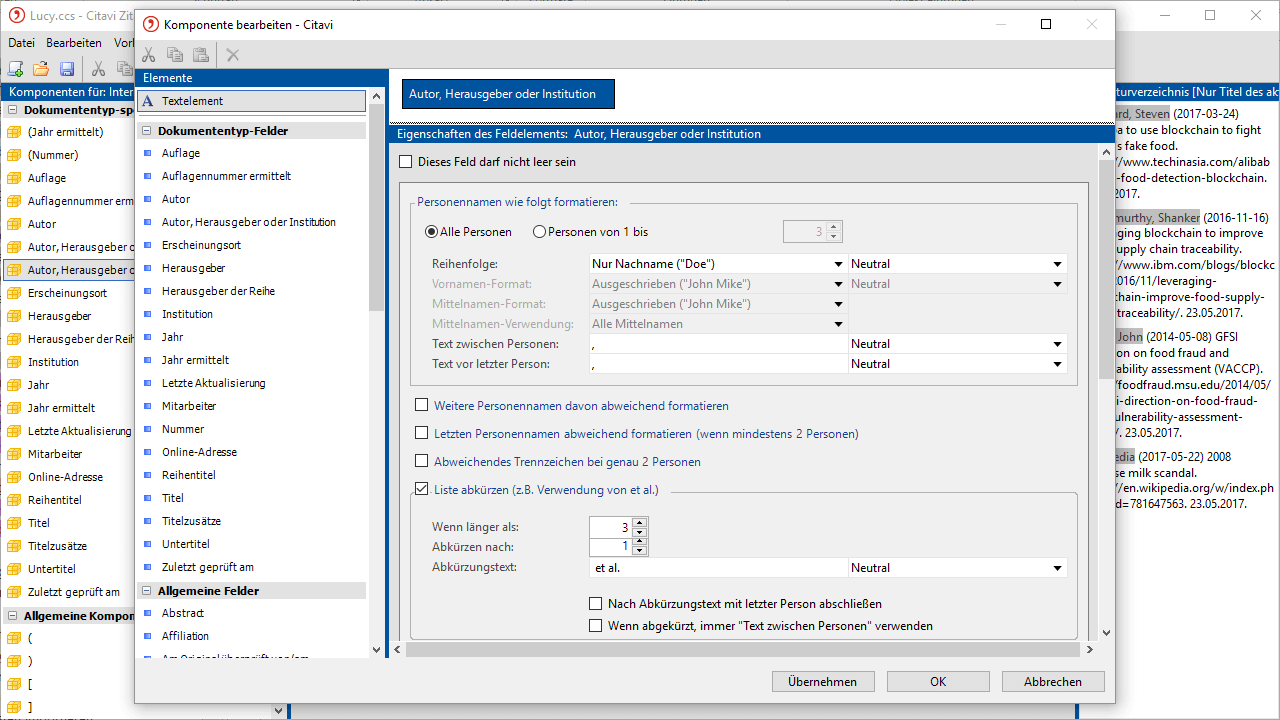1280x720 pixels.
Task: Increase 'Wenn länger als' value with up arrow
Action: click(x=640, y=522)
